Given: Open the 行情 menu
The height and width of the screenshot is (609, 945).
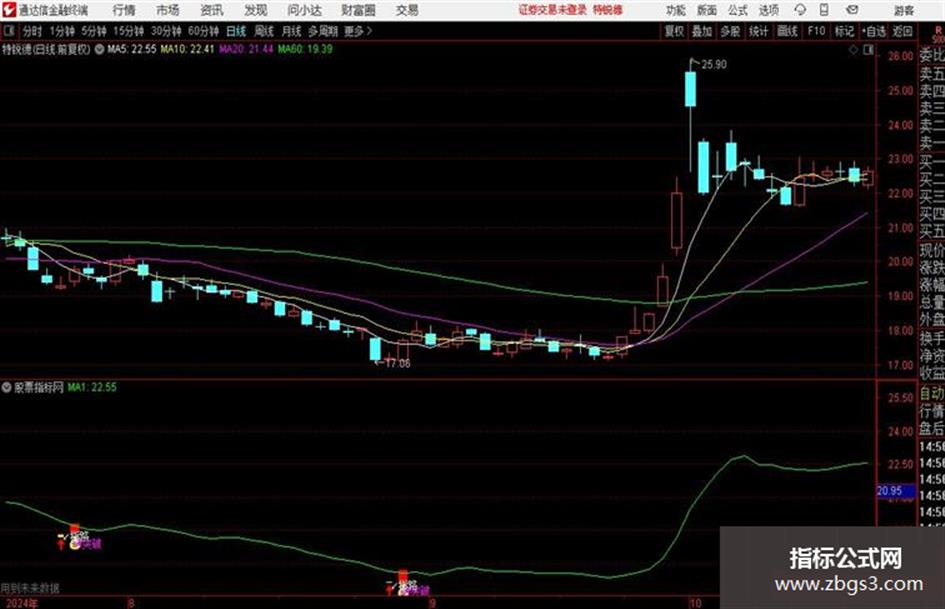Looking at the screenshot, I should pos(124,10).
